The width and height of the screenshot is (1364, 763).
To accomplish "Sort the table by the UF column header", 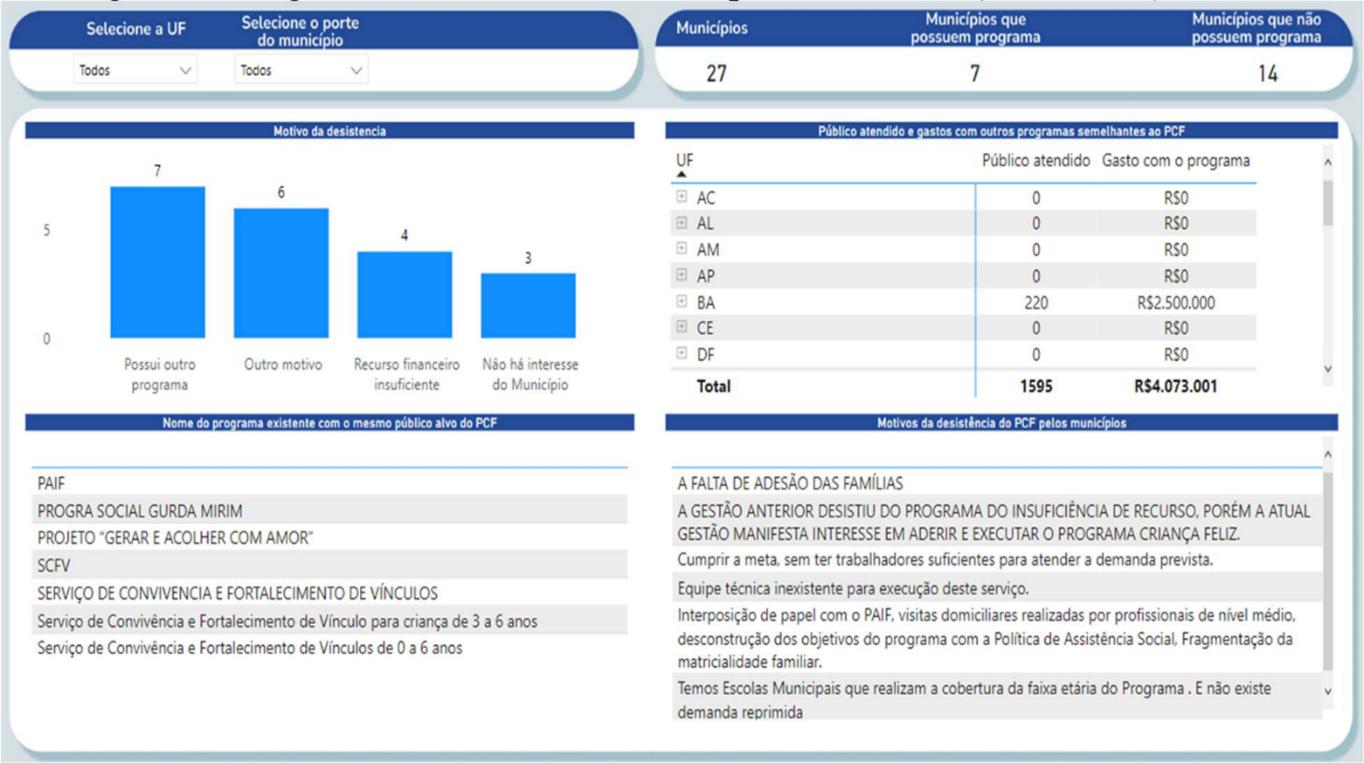I will 685,160.
